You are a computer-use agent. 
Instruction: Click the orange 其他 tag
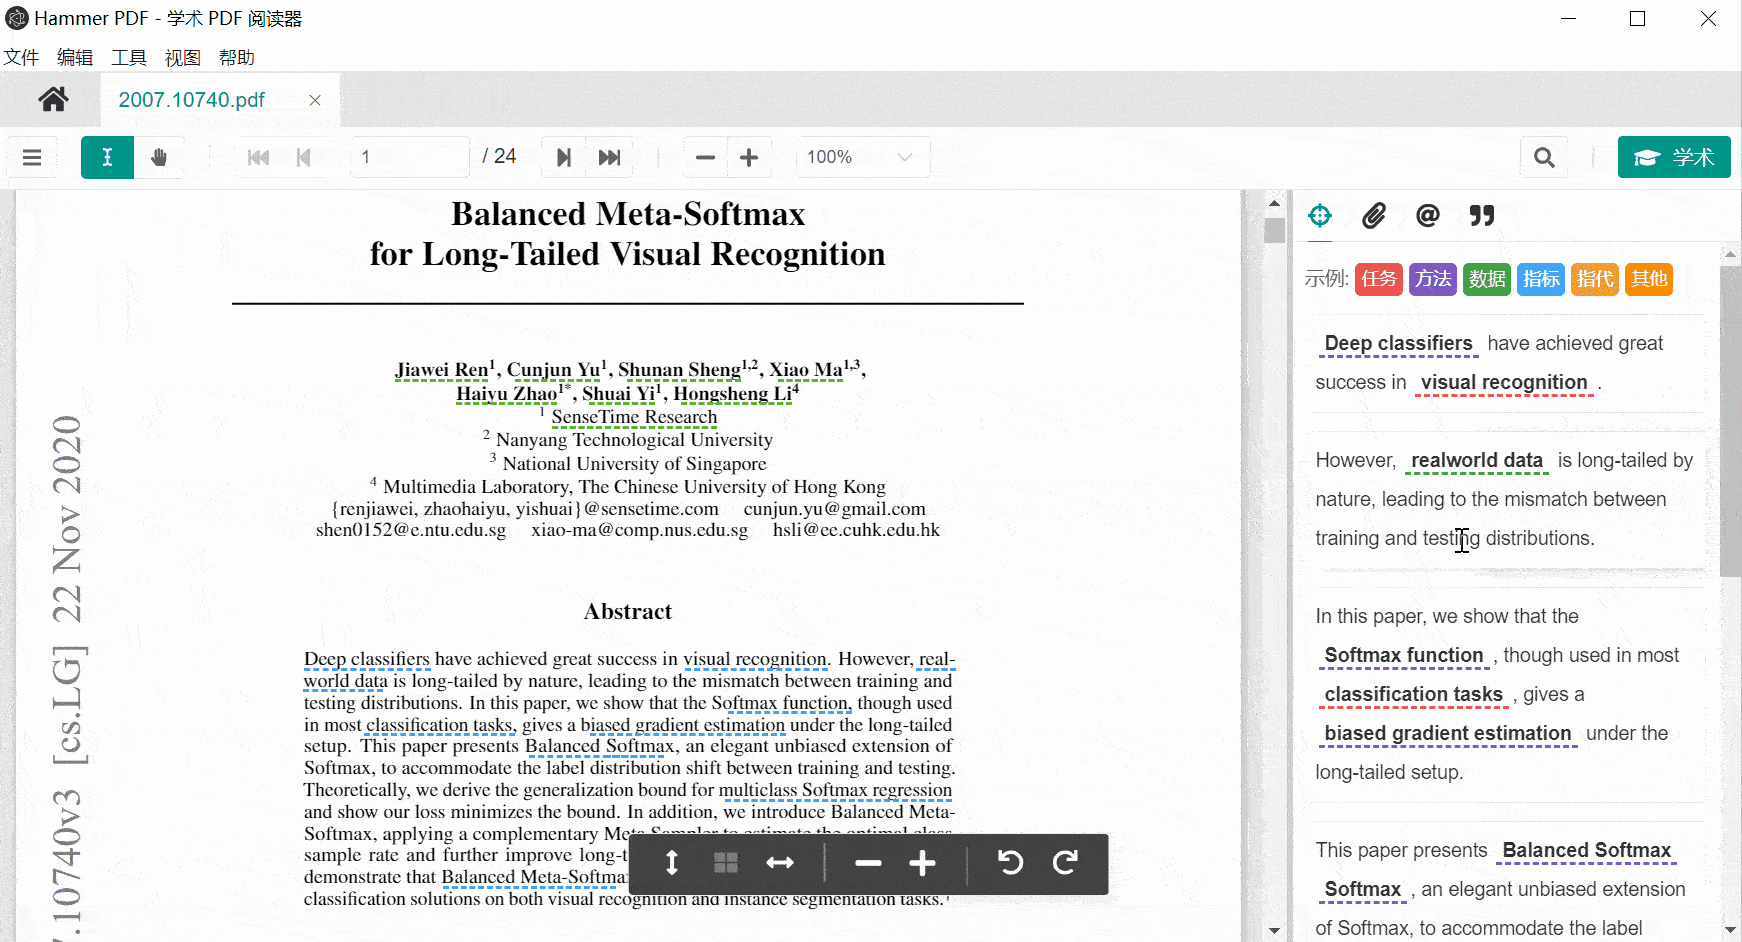1649,279
